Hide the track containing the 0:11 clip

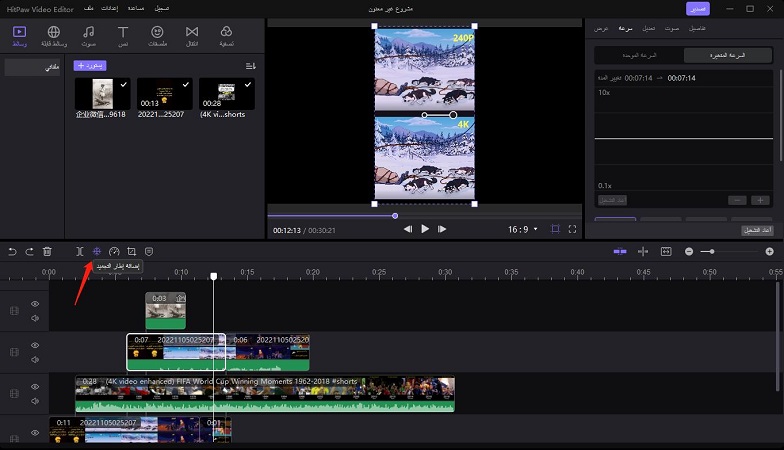35,433
